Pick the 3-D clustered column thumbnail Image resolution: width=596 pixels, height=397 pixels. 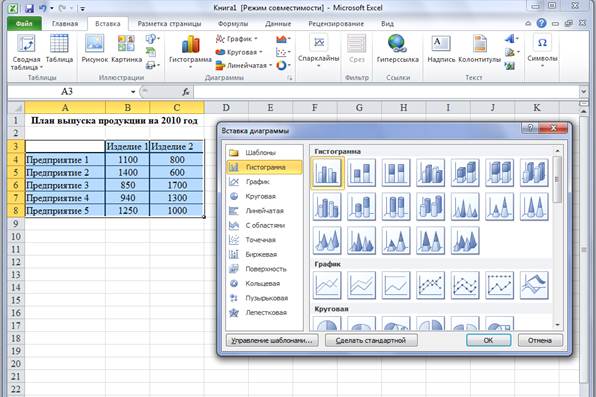tap(430, 173)
